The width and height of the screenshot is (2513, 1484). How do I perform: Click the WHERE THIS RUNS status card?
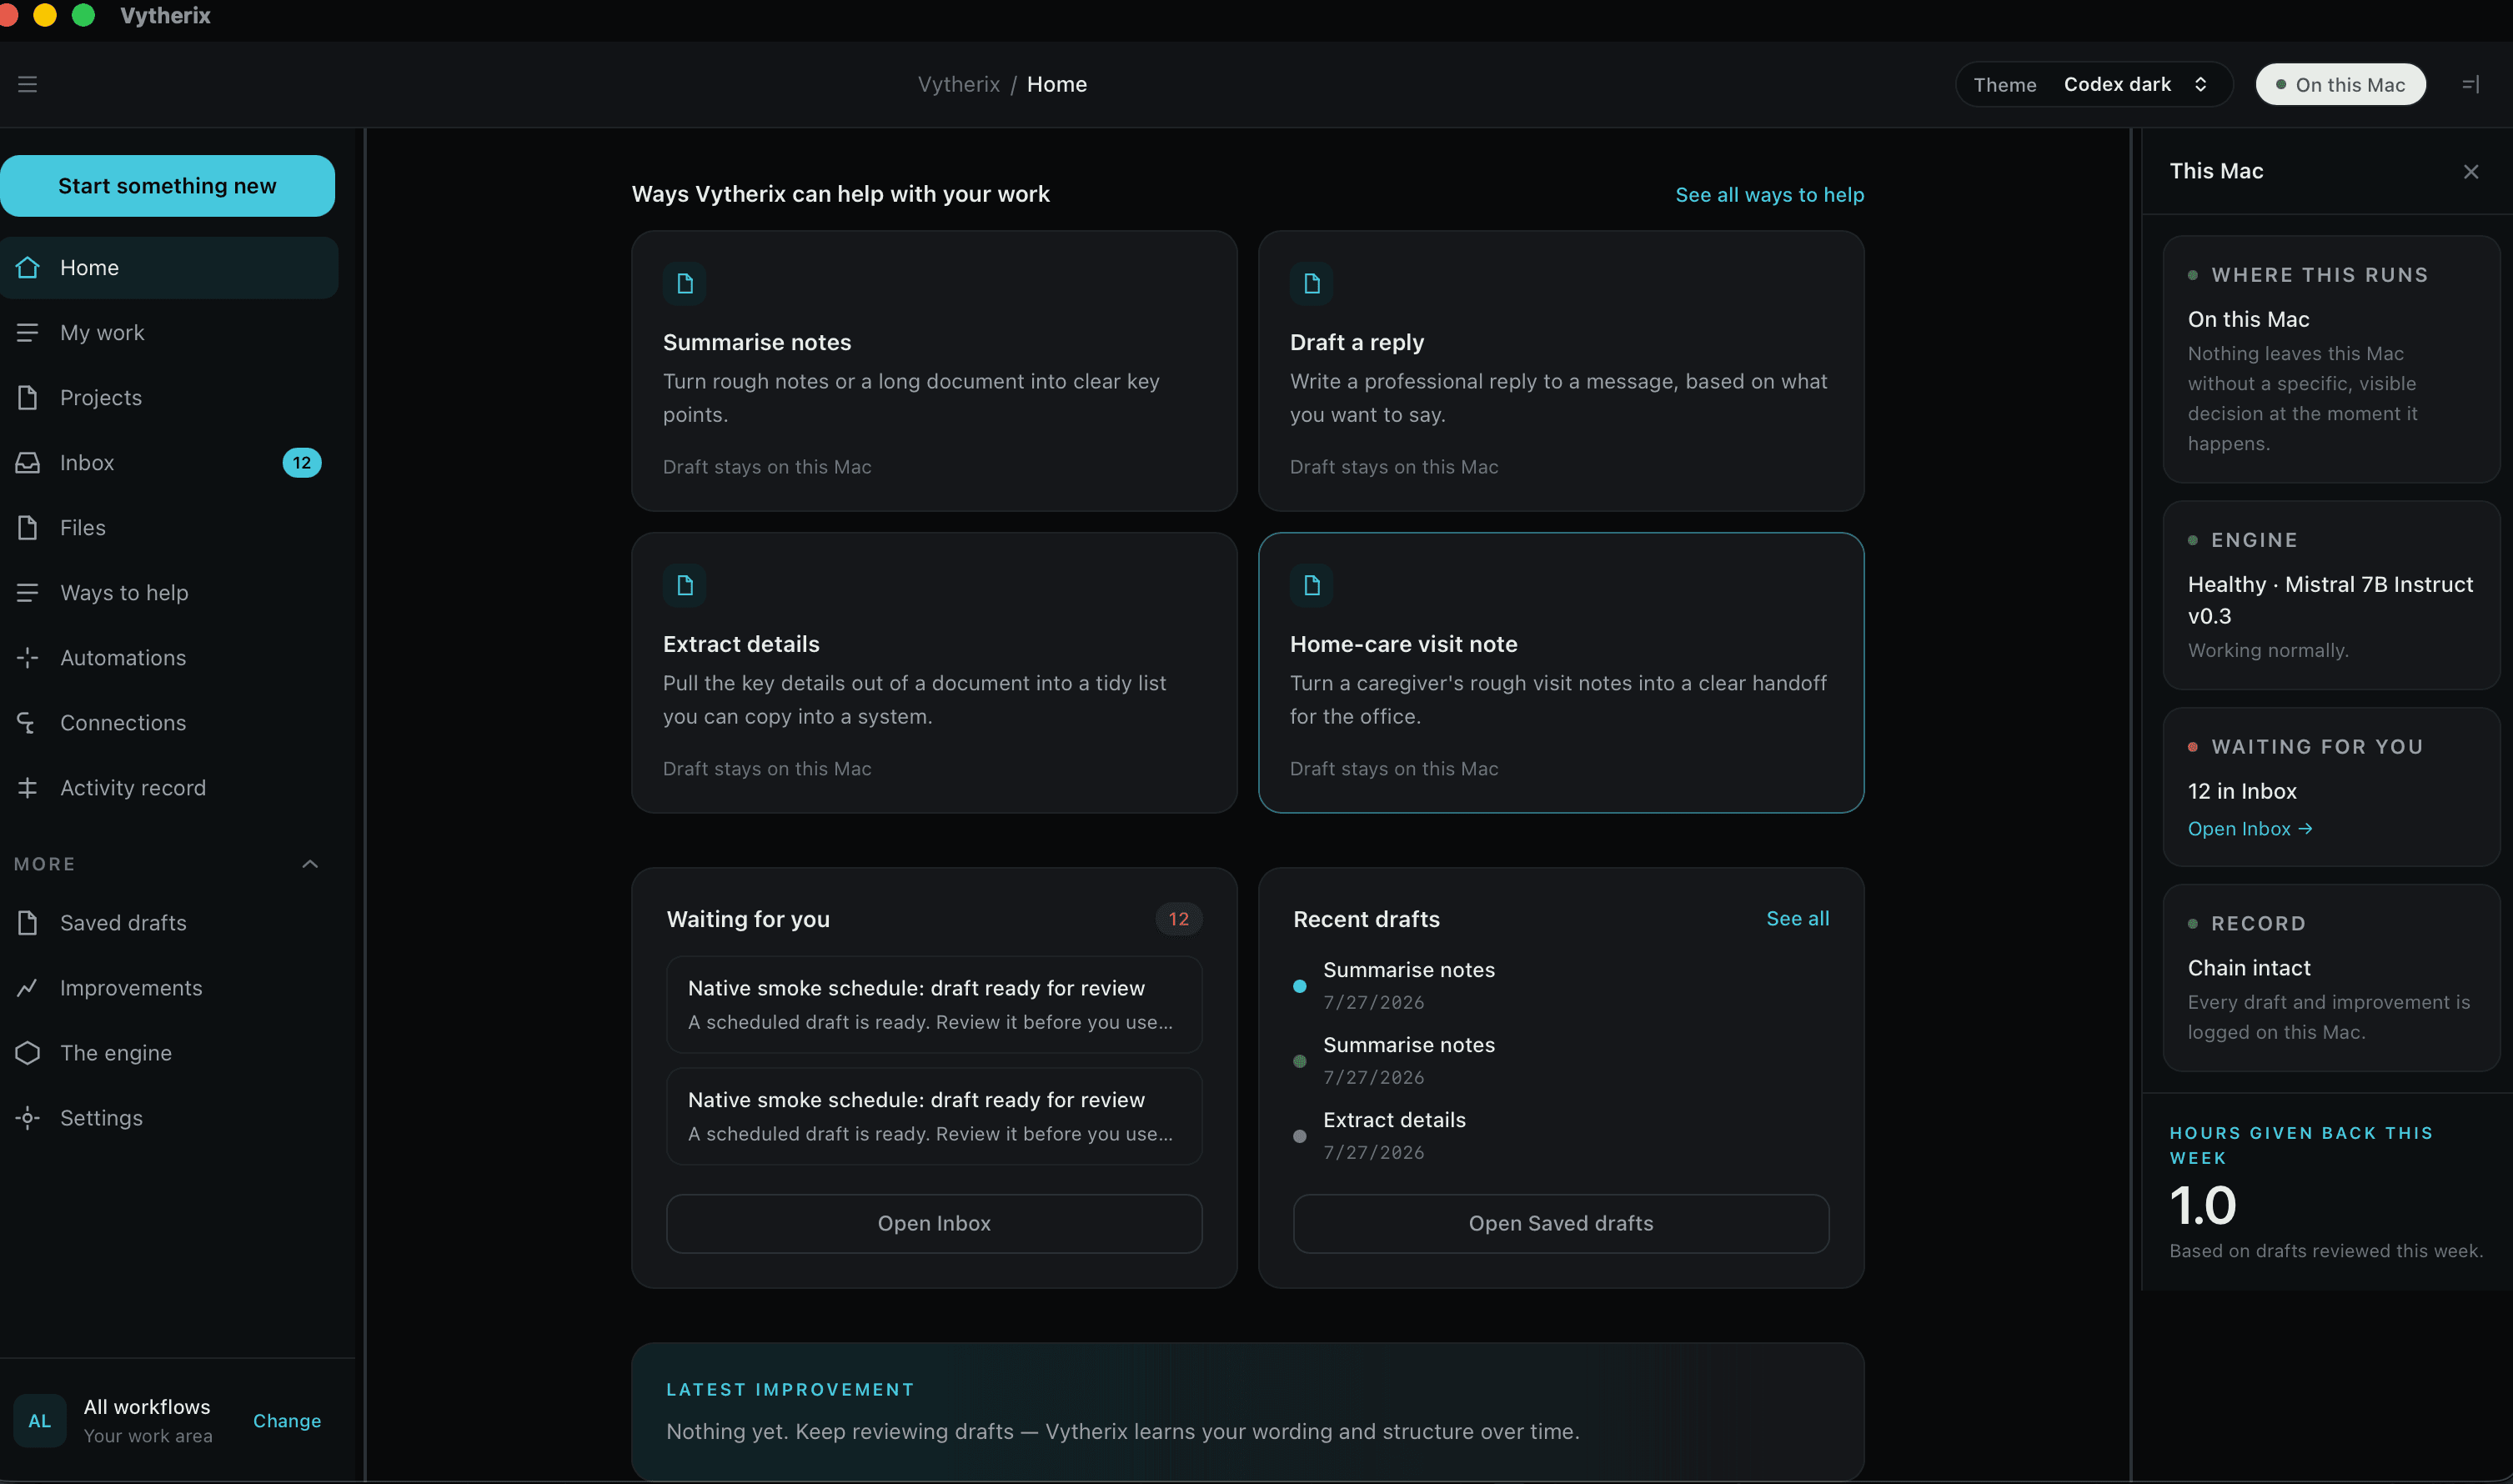point(2331,360)
